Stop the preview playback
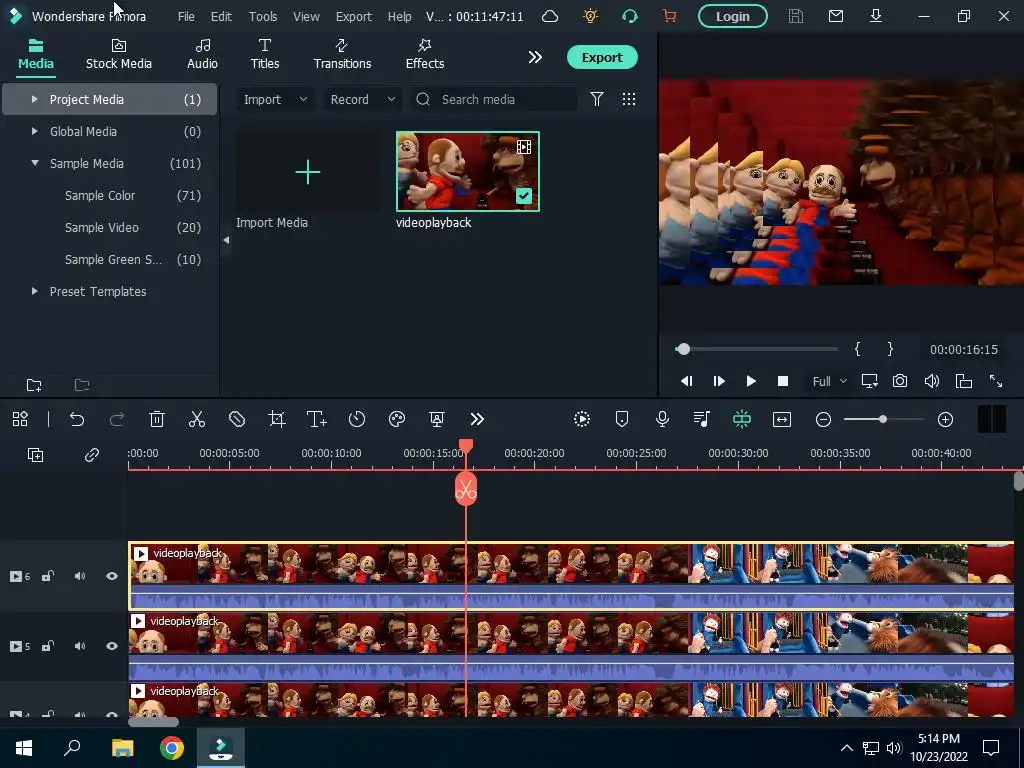The width and height of the screenshot is (1024, 768). pos(783,381)
